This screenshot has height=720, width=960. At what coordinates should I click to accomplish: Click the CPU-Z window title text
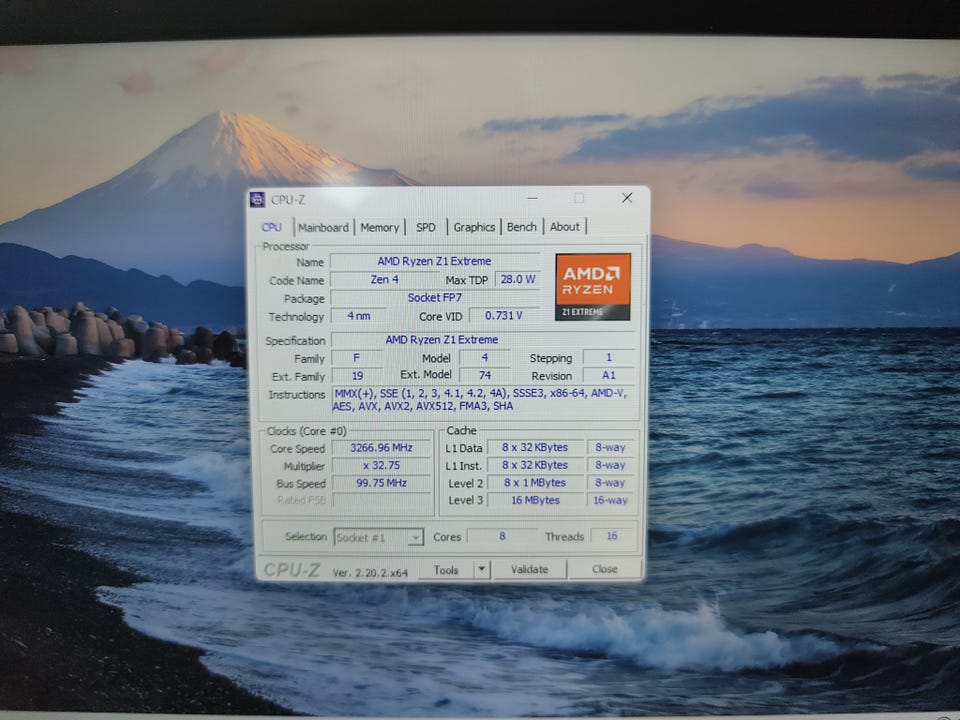coord(288,200)
